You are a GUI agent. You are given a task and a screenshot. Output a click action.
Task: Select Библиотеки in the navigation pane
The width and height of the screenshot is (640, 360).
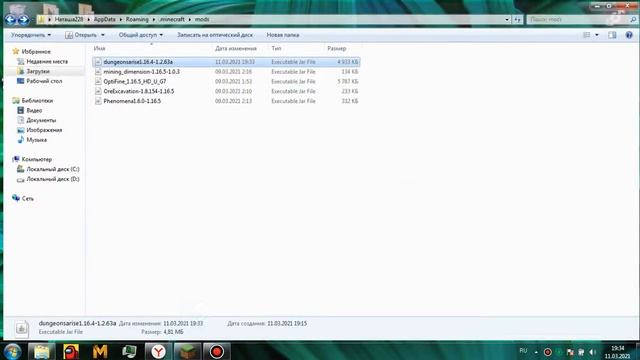coord(37,100)
